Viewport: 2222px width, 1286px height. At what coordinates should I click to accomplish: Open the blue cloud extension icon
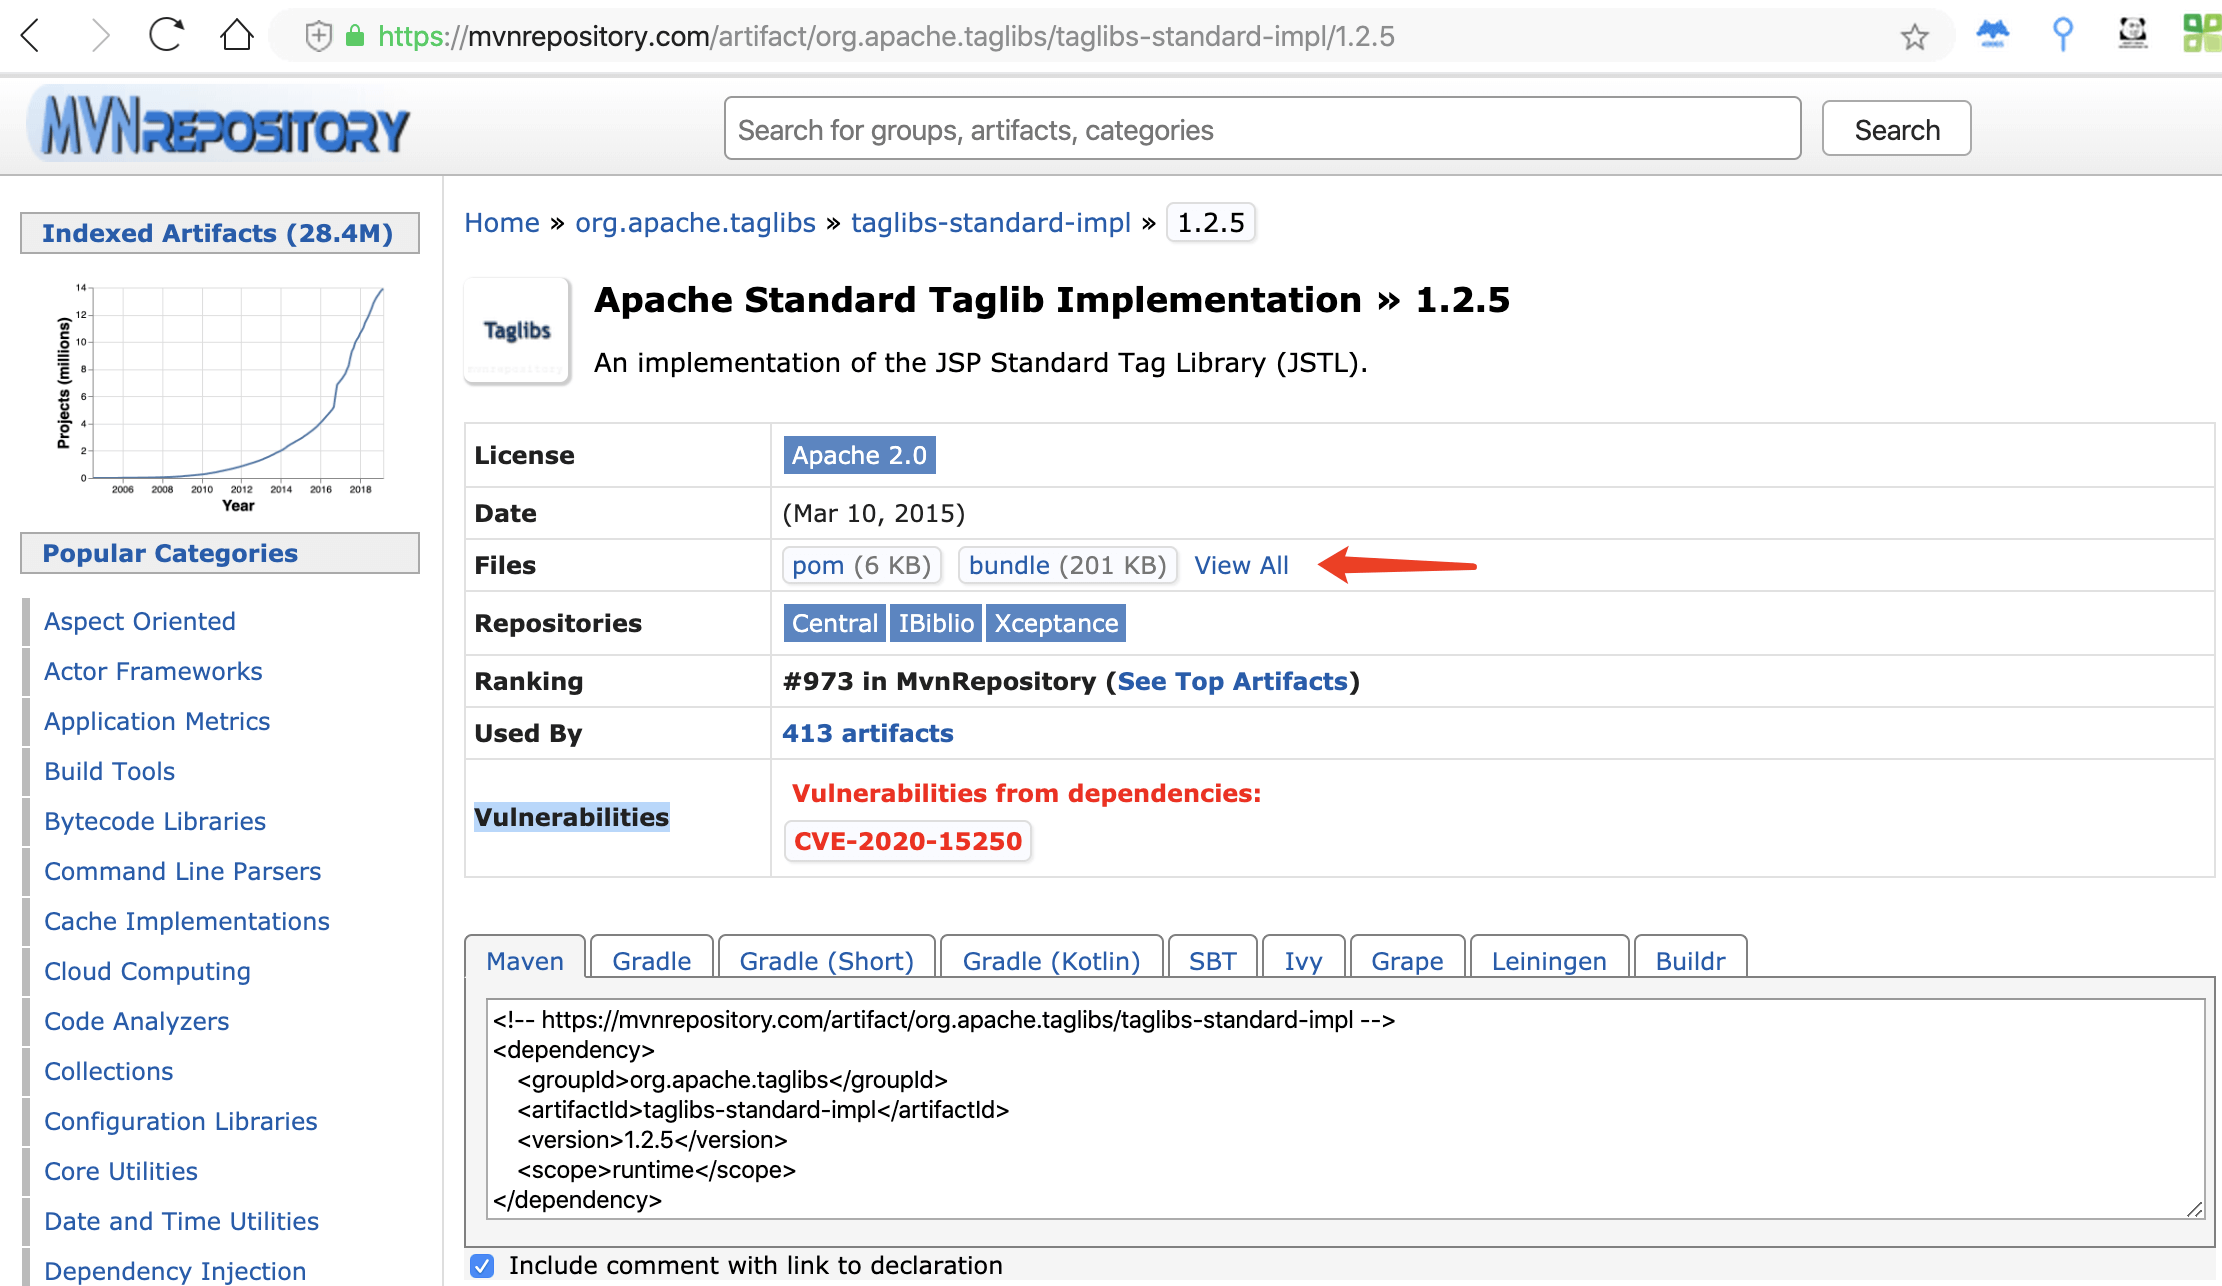(1992, 34)
